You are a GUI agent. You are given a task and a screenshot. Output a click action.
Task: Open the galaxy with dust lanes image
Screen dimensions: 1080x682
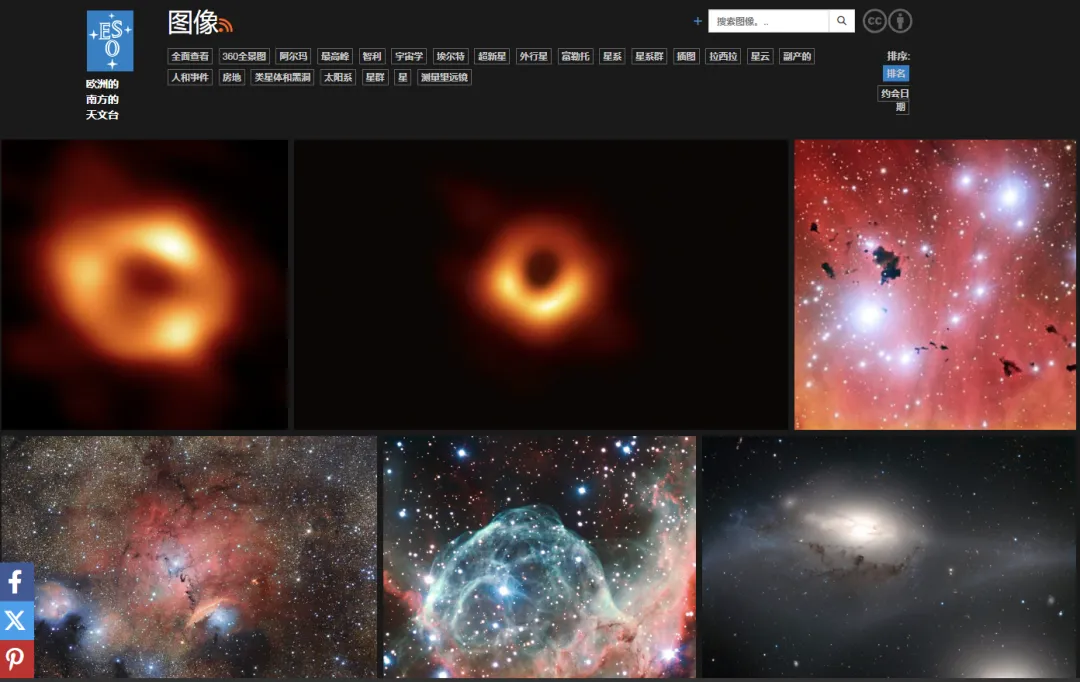click(x=890, y=557)
